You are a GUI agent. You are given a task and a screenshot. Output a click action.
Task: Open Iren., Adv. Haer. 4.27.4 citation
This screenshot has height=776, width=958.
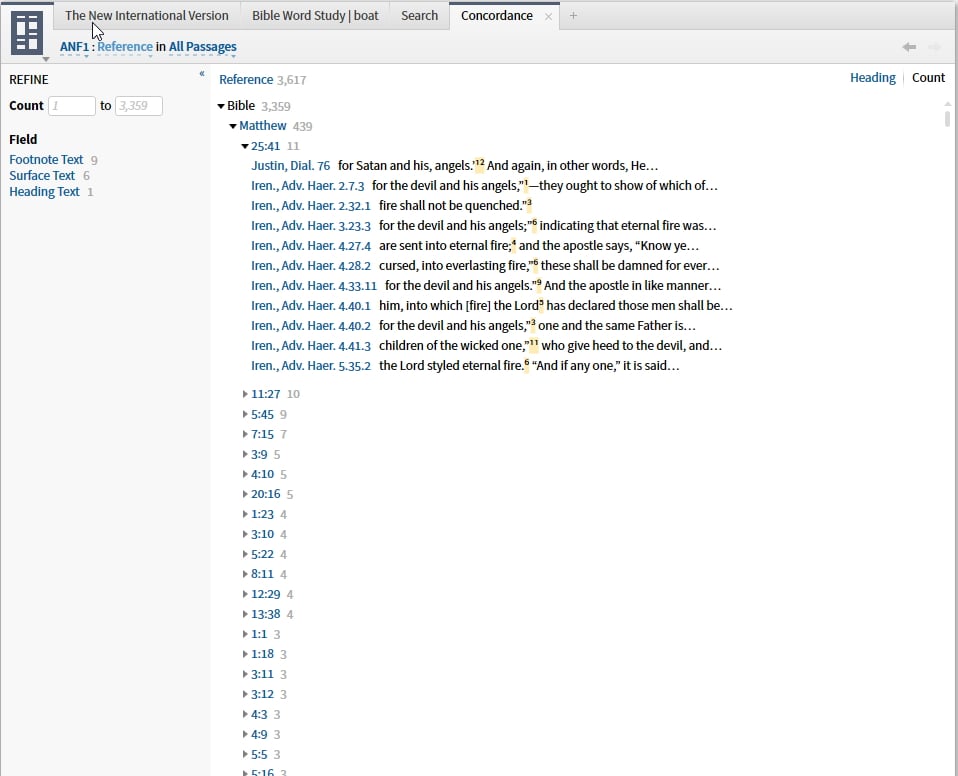tap(311, 246)
